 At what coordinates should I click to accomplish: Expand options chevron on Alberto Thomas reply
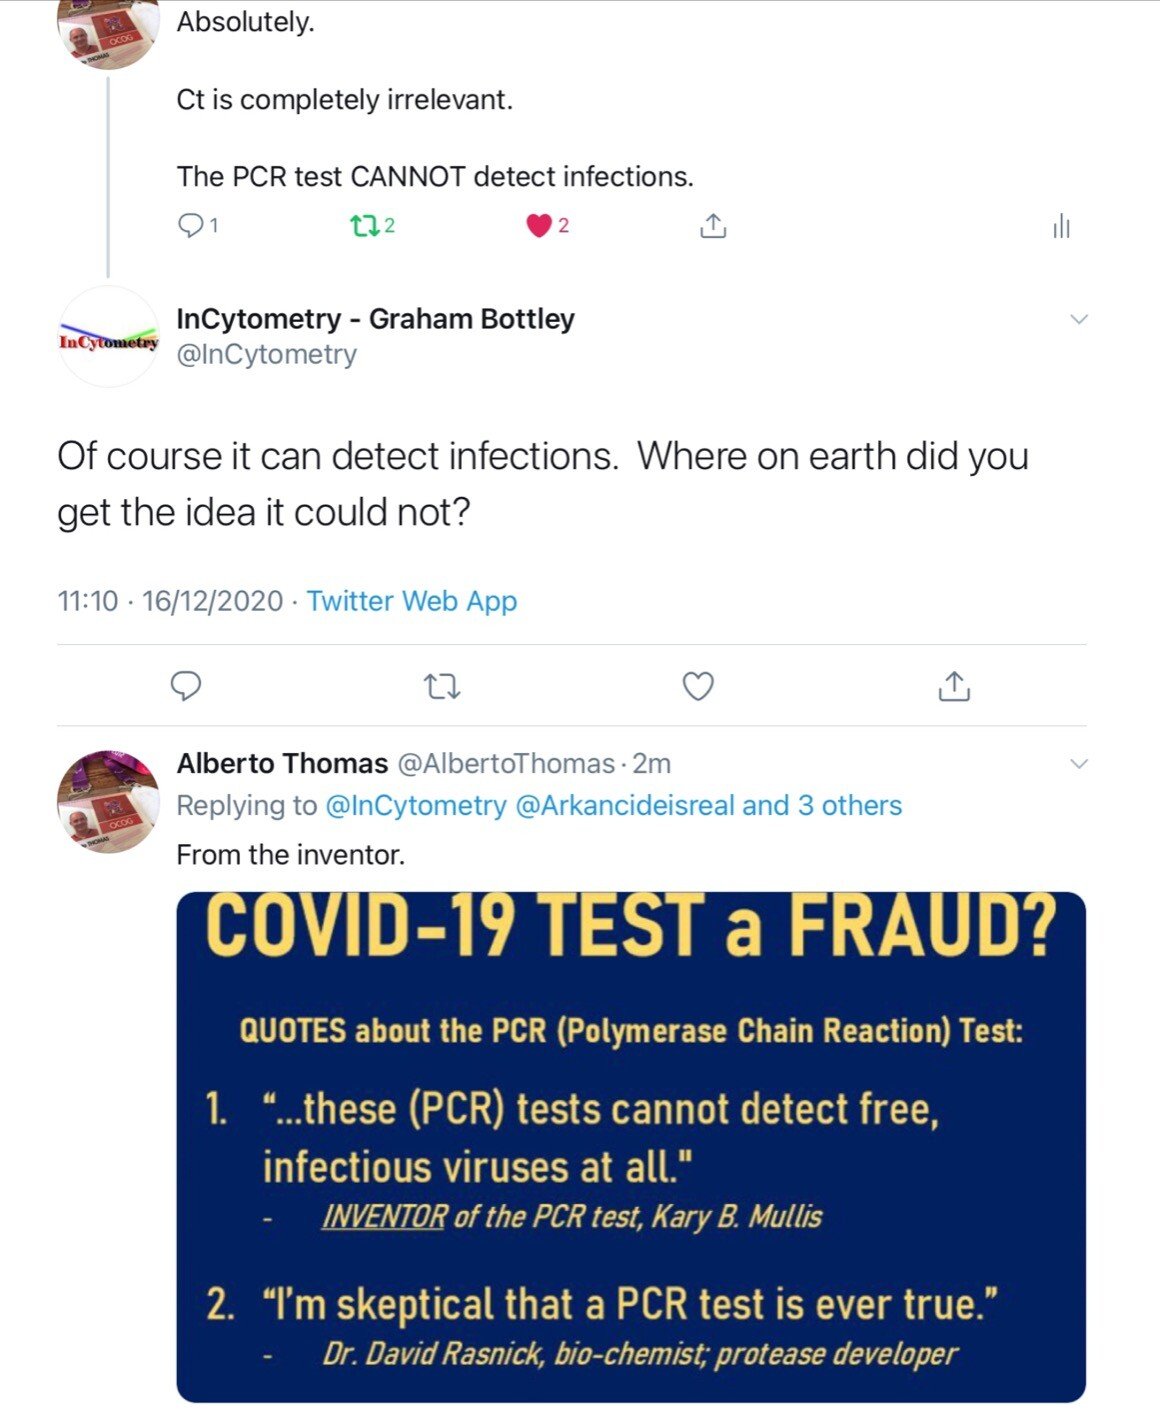click(x=1078, y=764)
